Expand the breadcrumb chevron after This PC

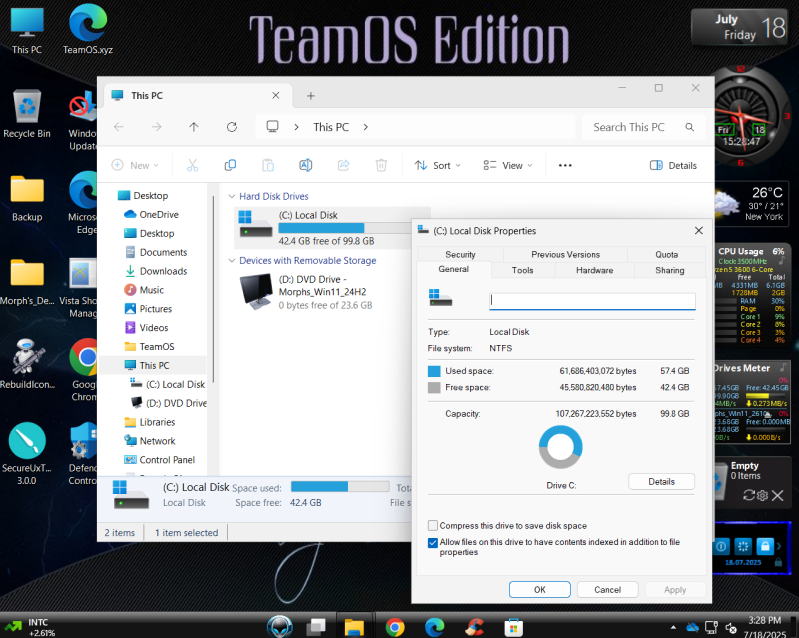point(365,127)
